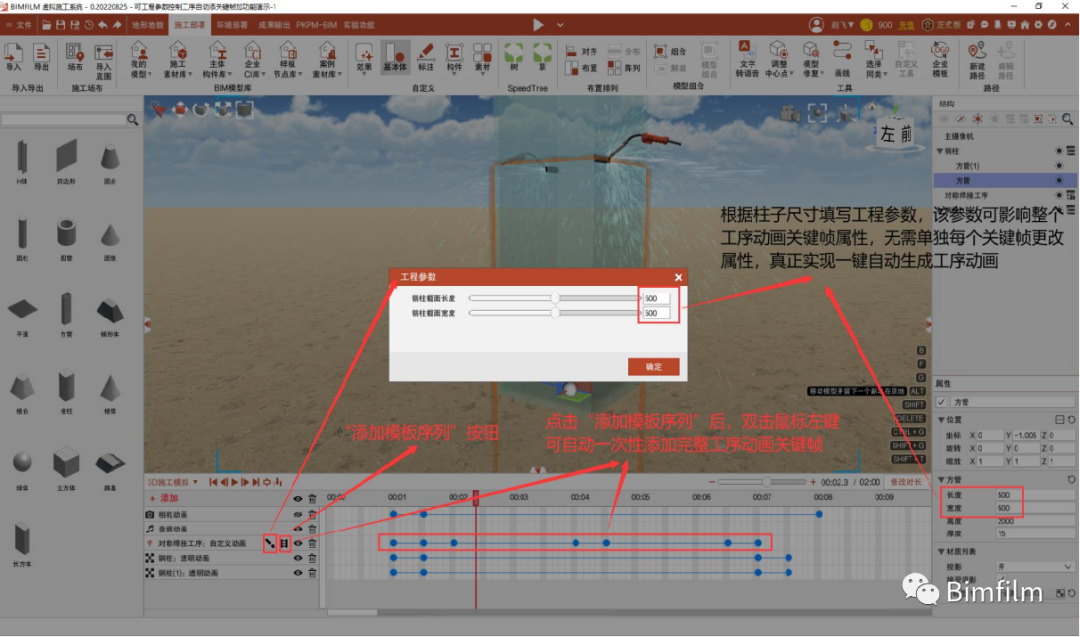Switch to 实验功能 tab
The width and height of the screenshot is (1080, 637).
click(359, 25)
